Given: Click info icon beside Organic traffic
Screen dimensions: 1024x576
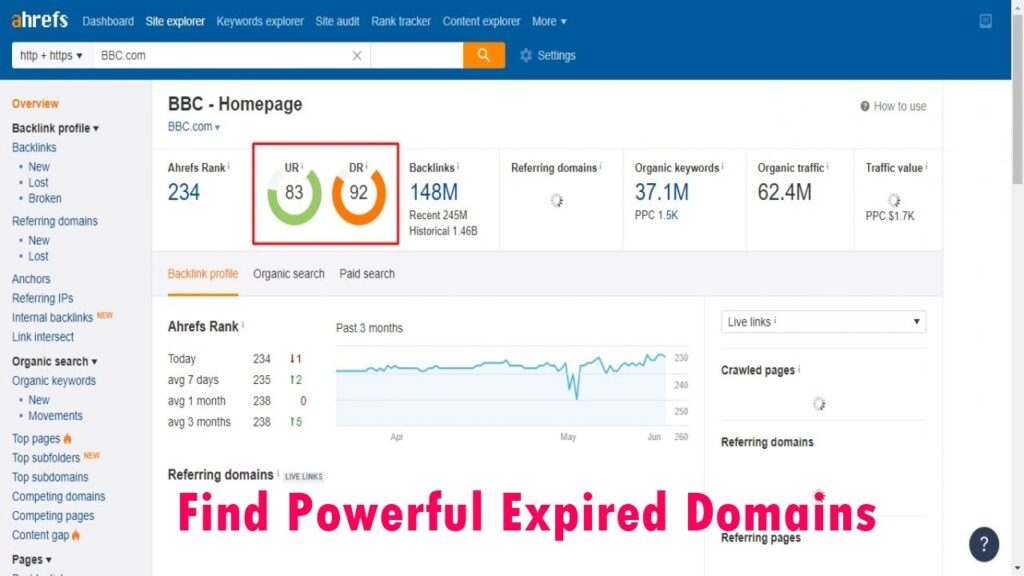Looking at the screenshot, I should (827, 167).
